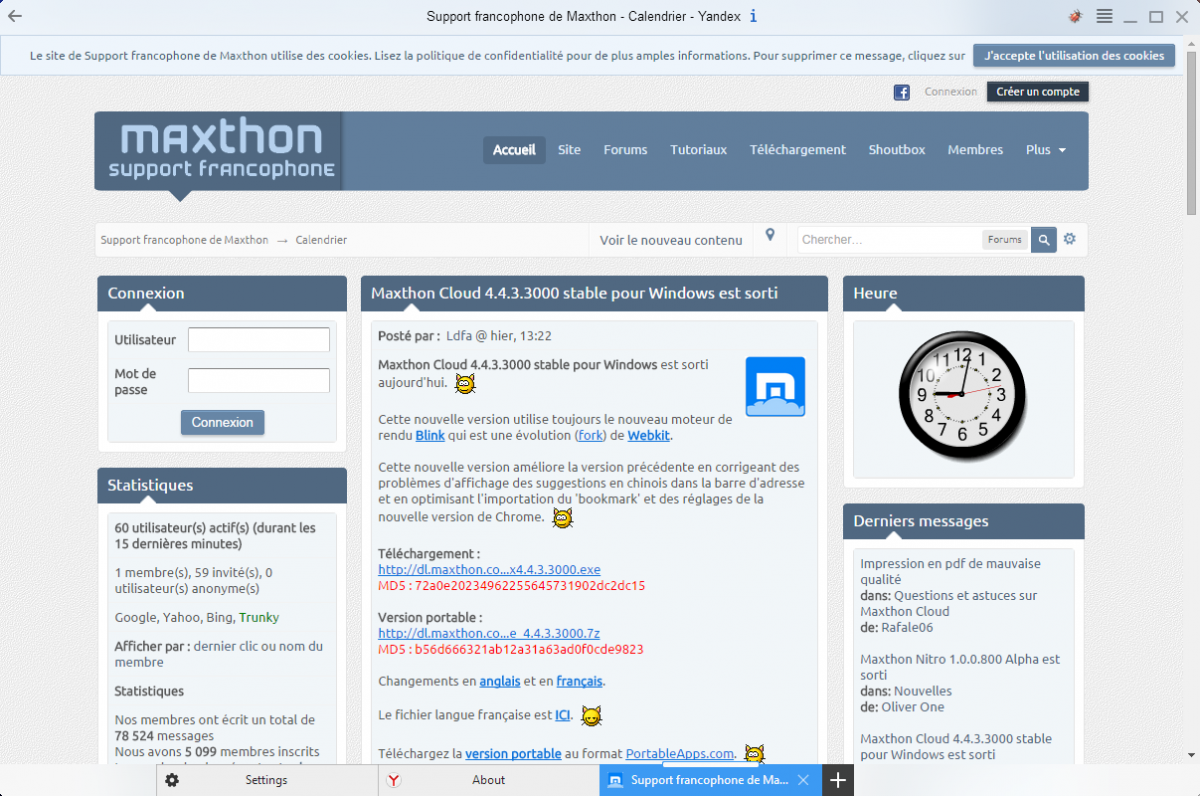Screen dimensions: 1200x796
Task: Open the français changelog link
Action: pos(580,682)
